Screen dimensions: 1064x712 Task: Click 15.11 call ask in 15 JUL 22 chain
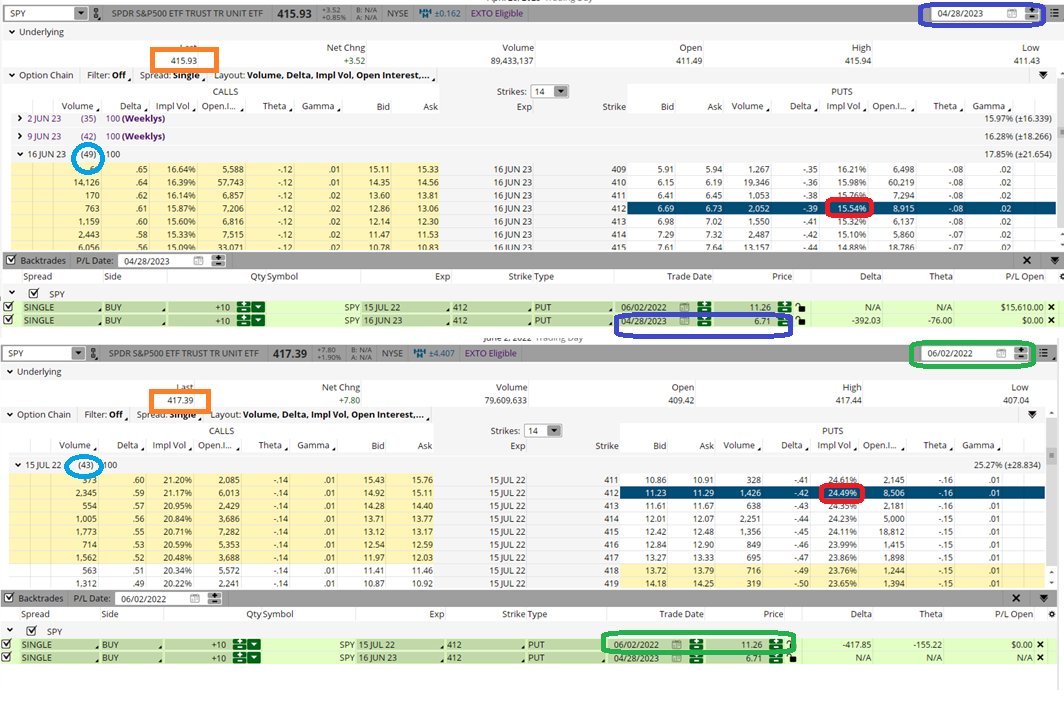coord(422,493)
